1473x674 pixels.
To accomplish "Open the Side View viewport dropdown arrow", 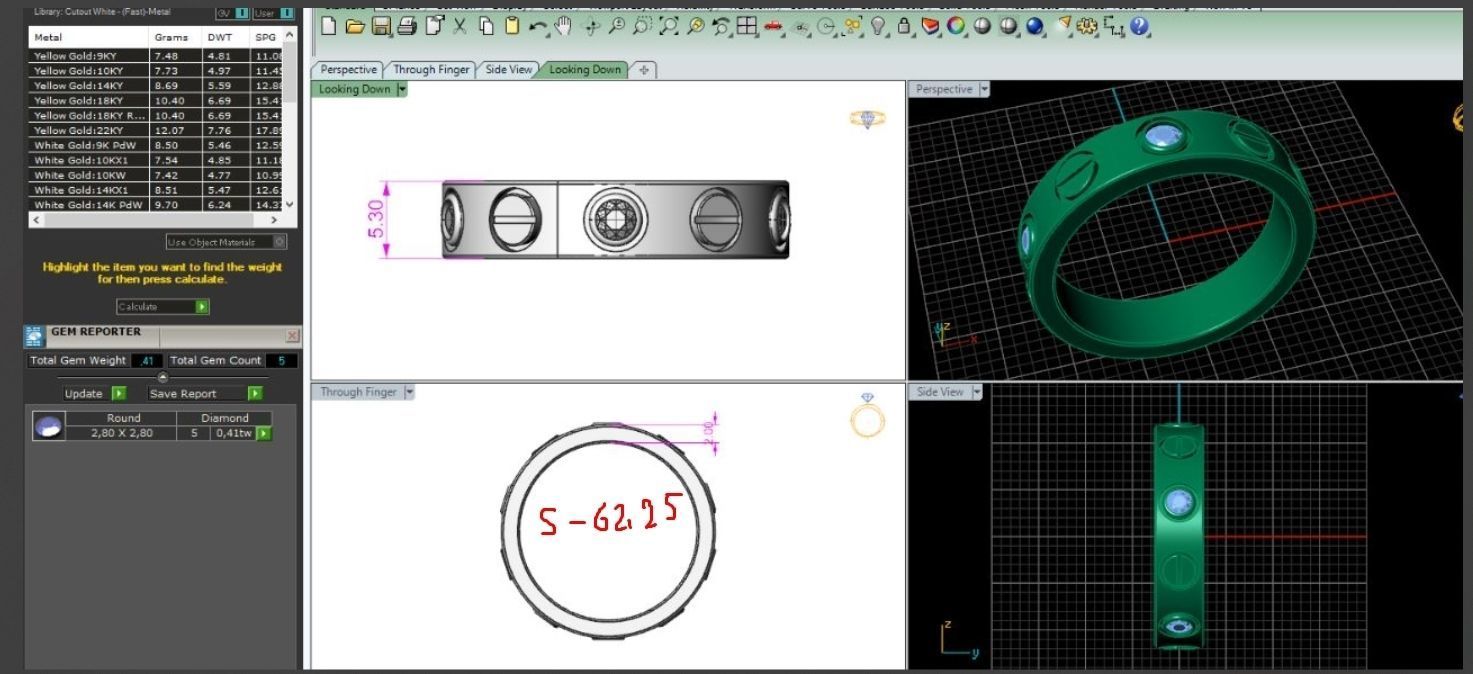I will 977,392.
